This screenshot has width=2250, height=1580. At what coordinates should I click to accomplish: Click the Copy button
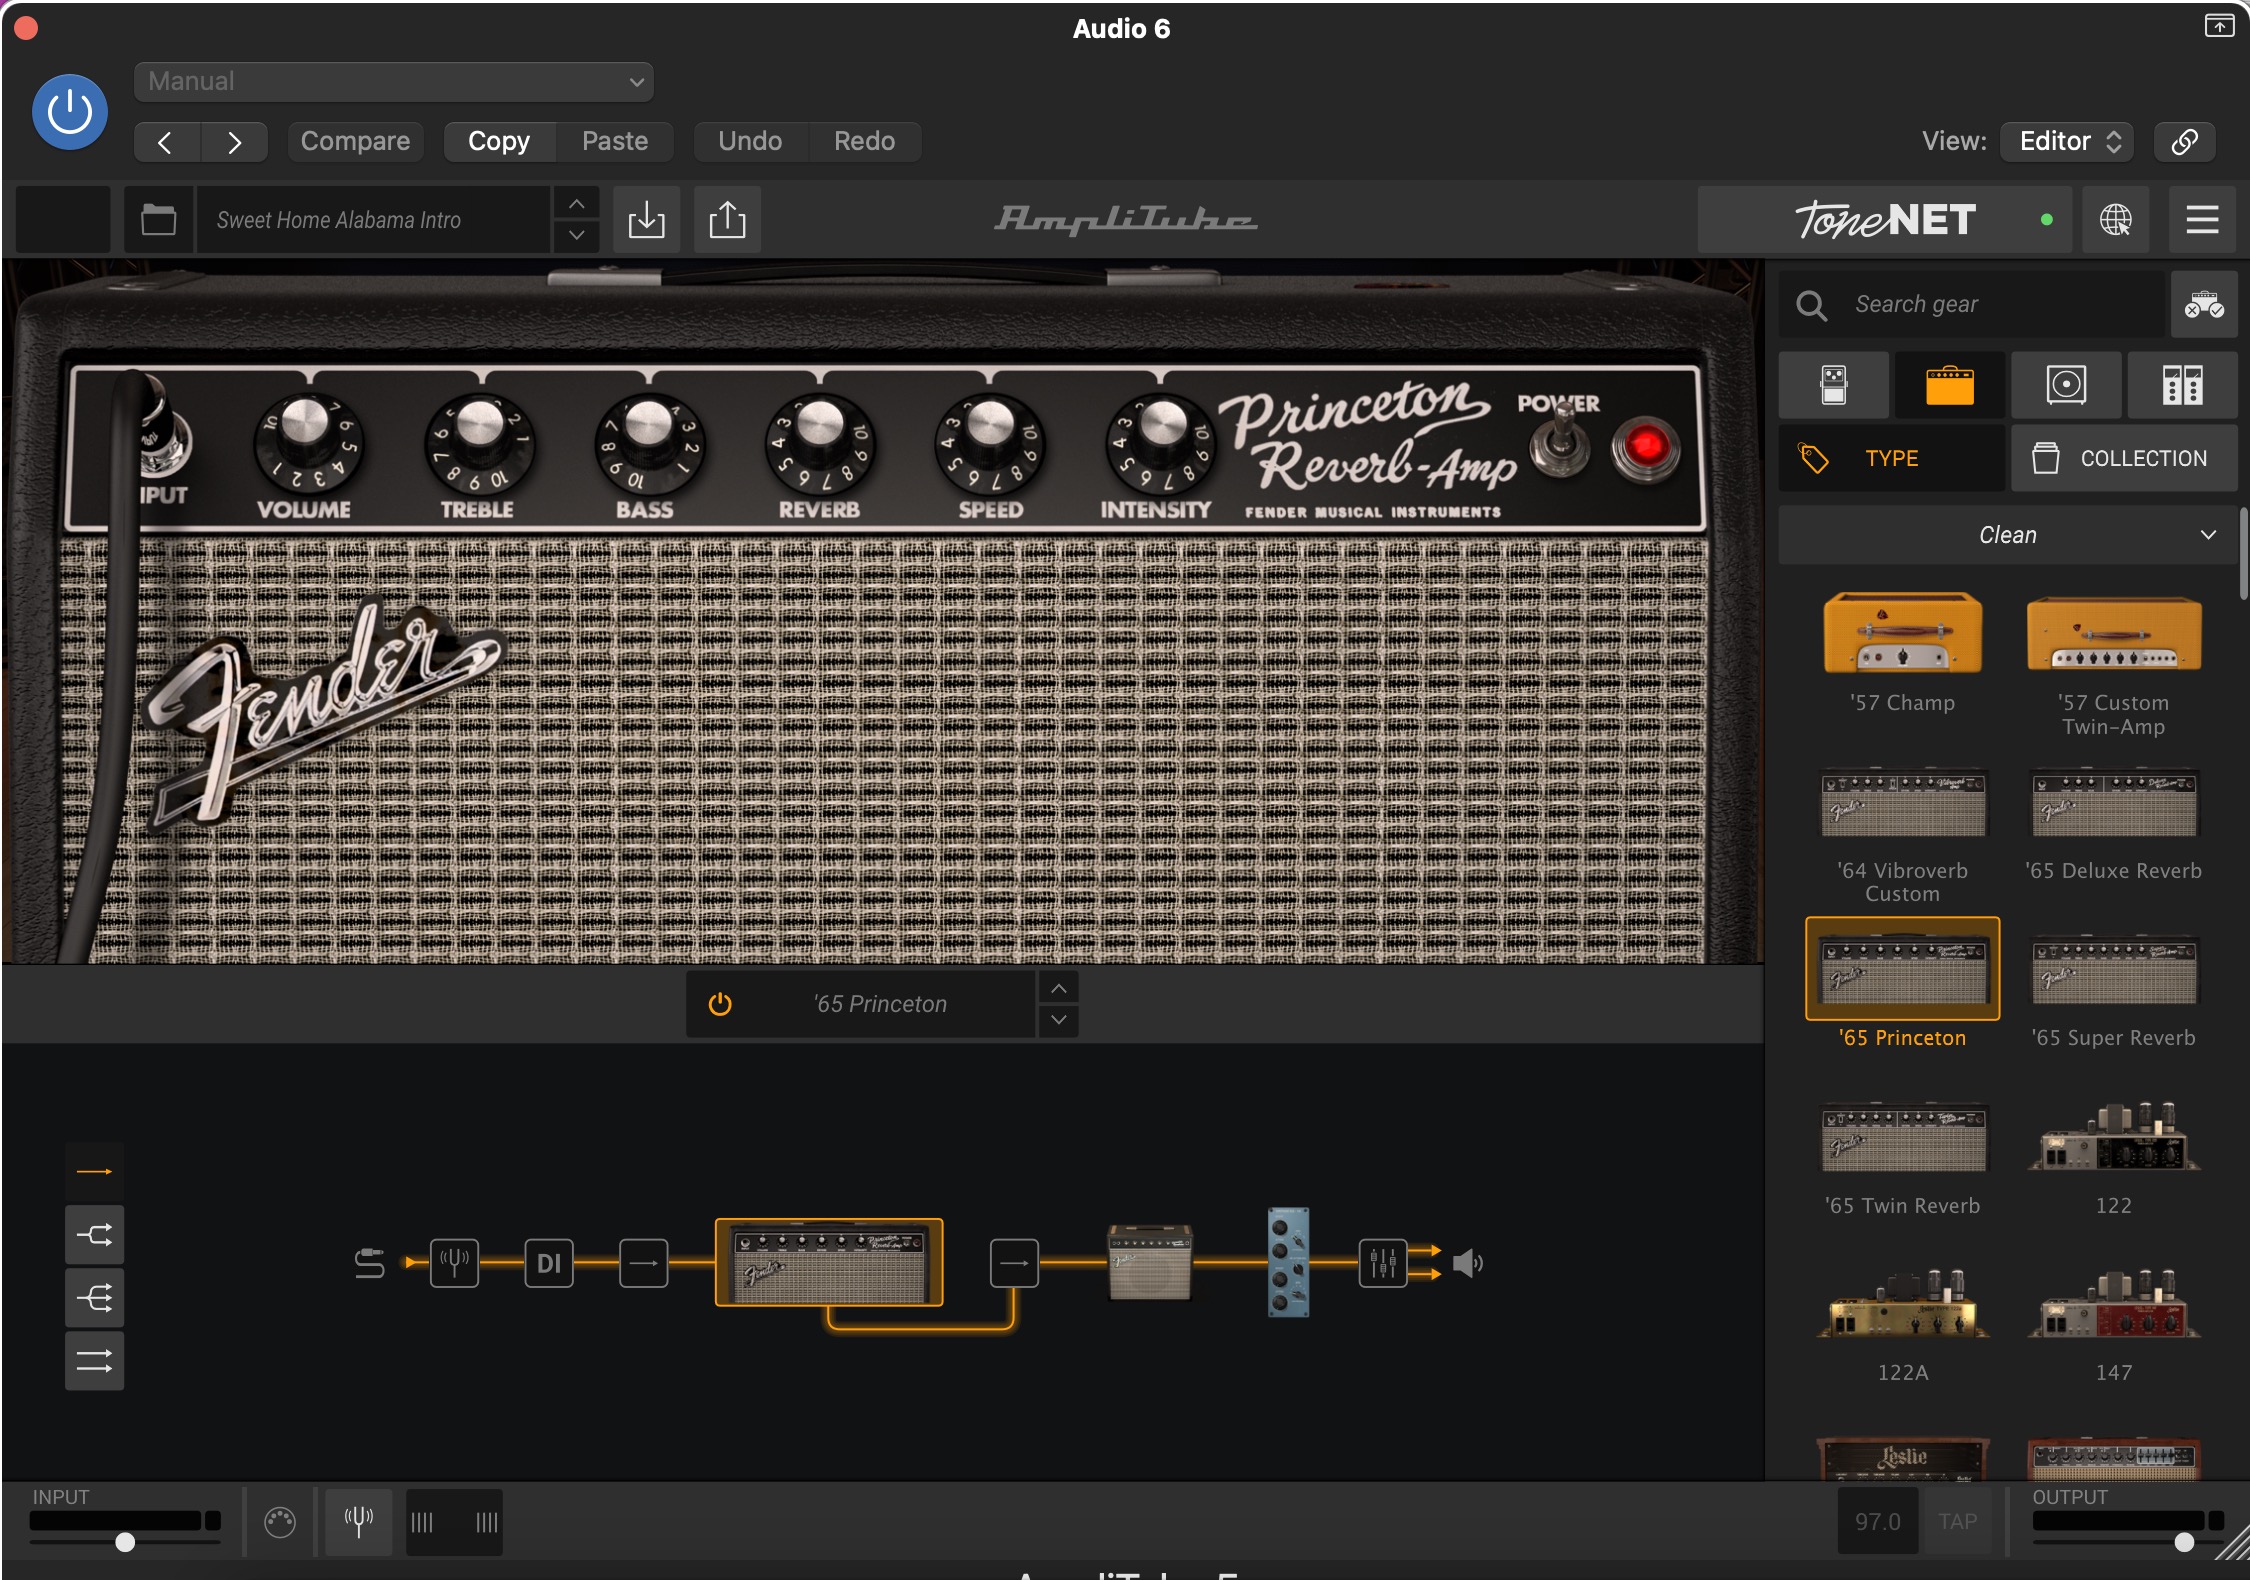(499, 141)
